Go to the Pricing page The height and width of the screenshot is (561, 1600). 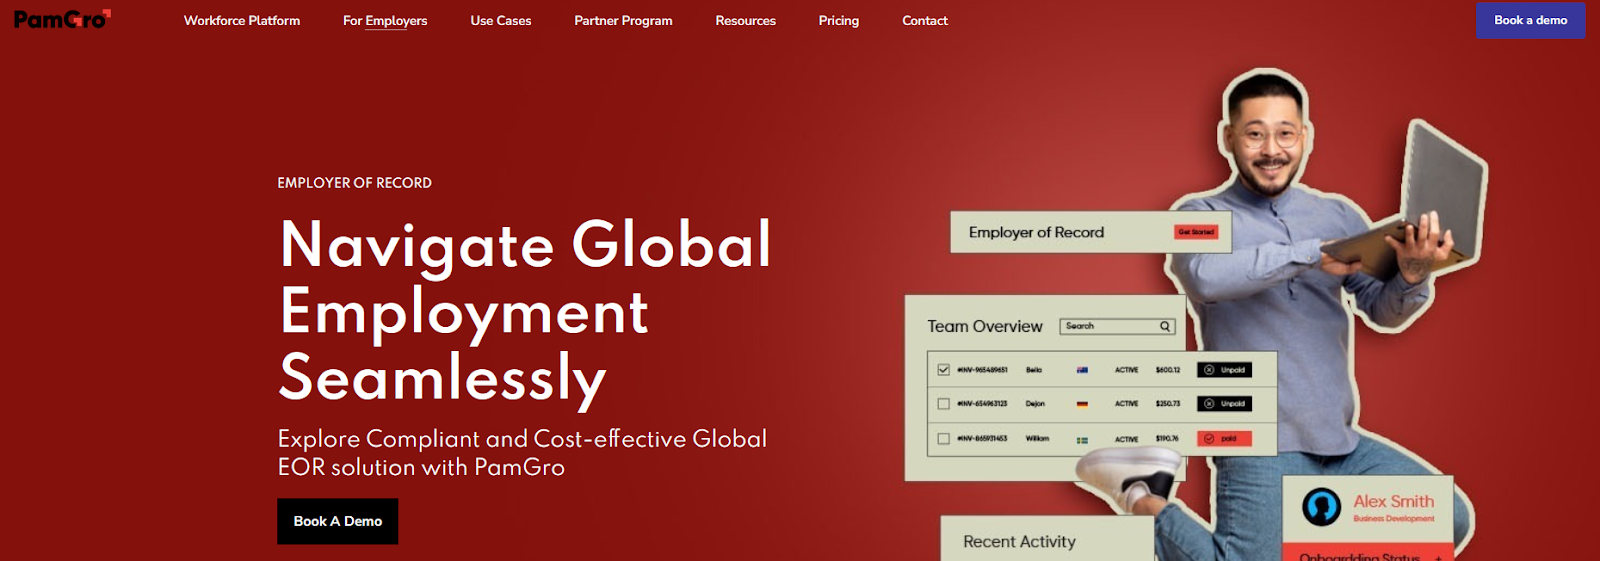(839, 21)
